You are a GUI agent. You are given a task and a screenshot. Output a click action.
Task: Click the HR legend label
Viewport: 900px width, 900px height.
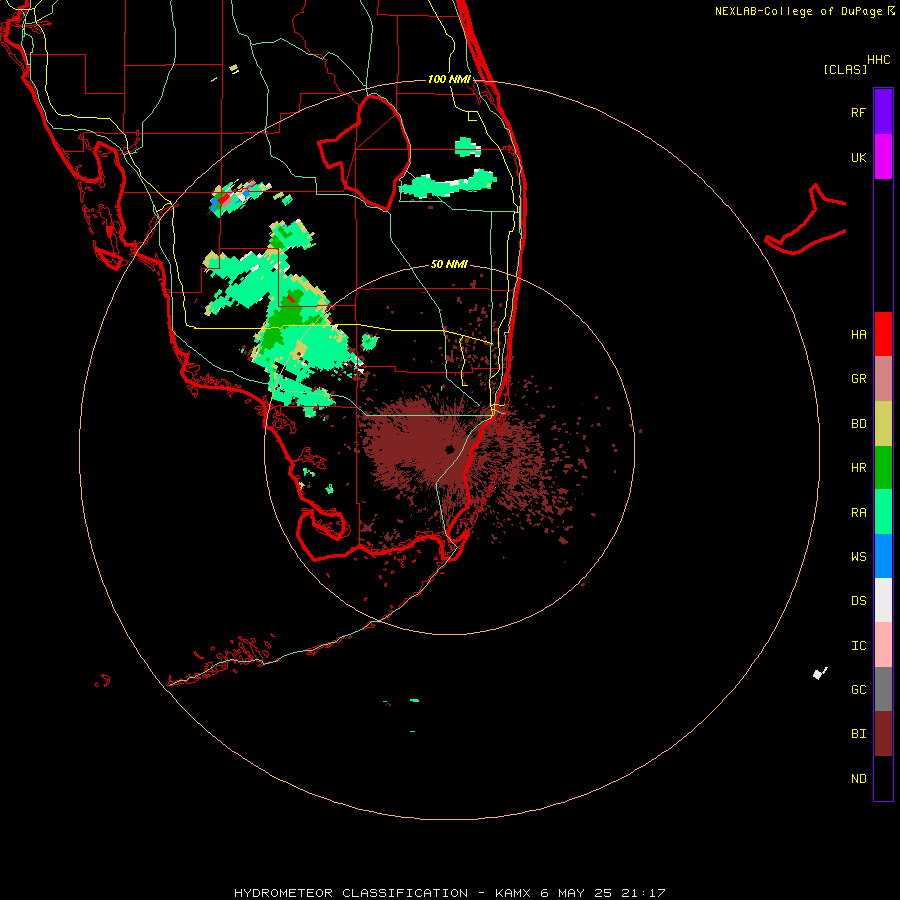click(x=858, y=468)
